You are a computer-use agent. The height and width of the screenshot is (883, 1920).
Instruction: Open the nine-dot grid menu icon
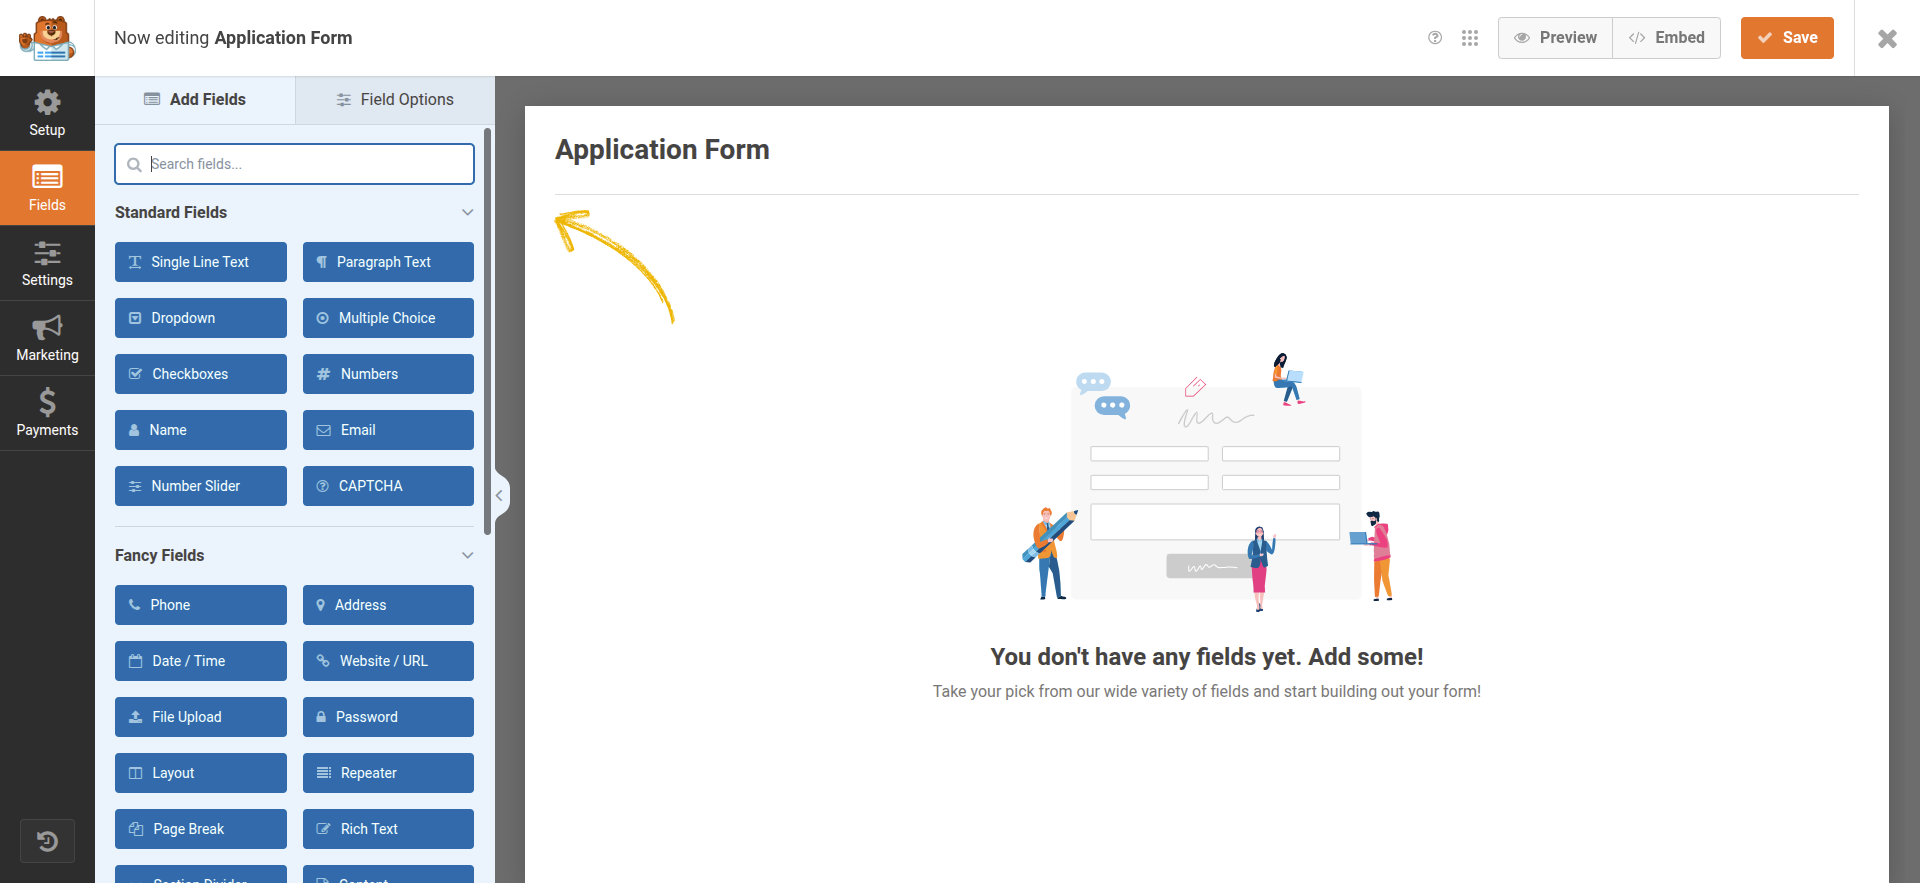1470,38
